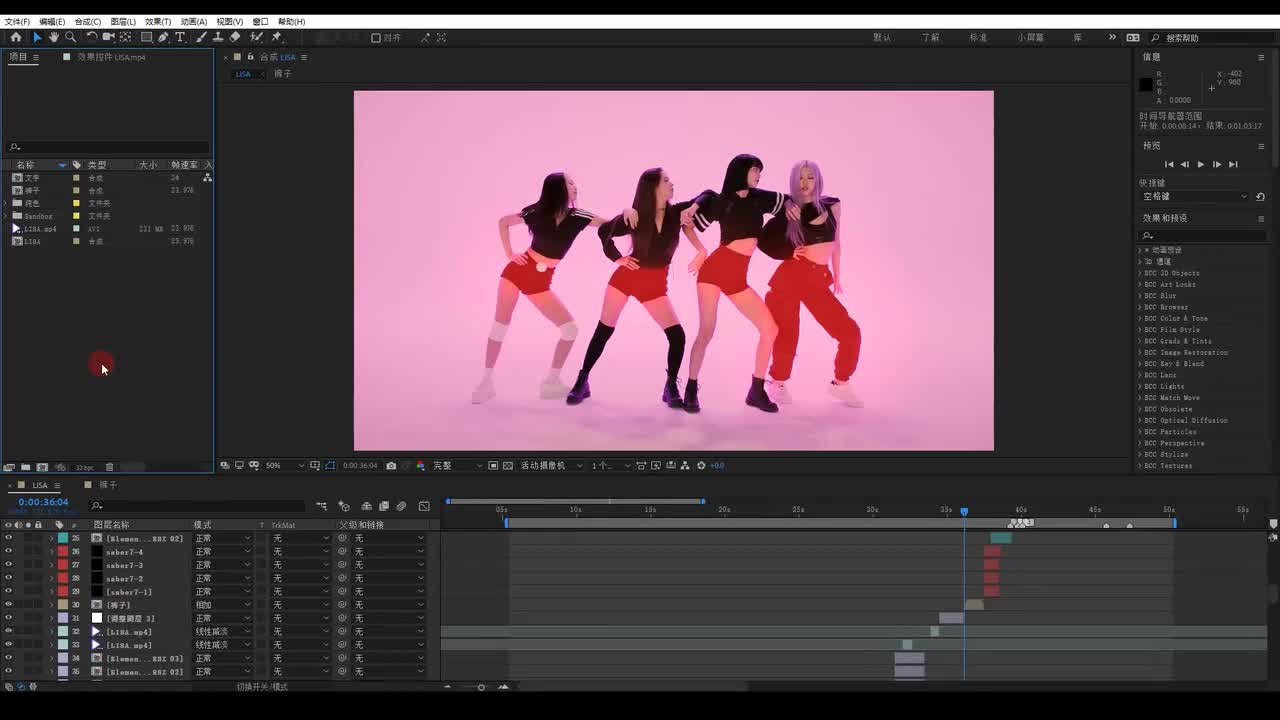Viewport: 1280px width, 720px height.
Task: Play the preview with play button
Action: (1200, 164)
